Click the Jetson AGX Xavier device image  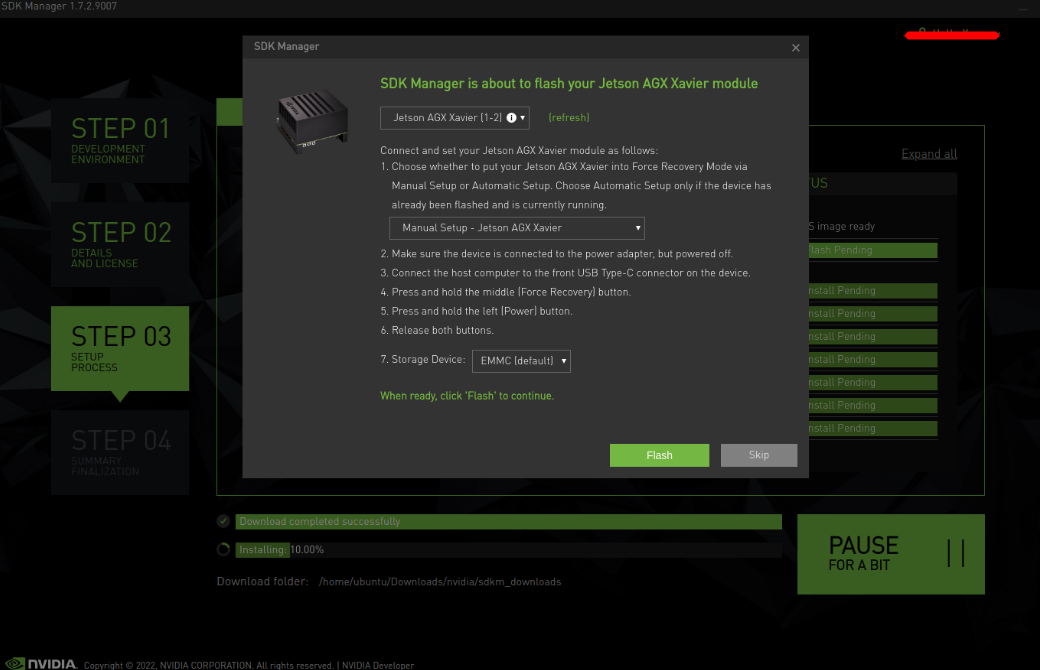tap(312, 121)
